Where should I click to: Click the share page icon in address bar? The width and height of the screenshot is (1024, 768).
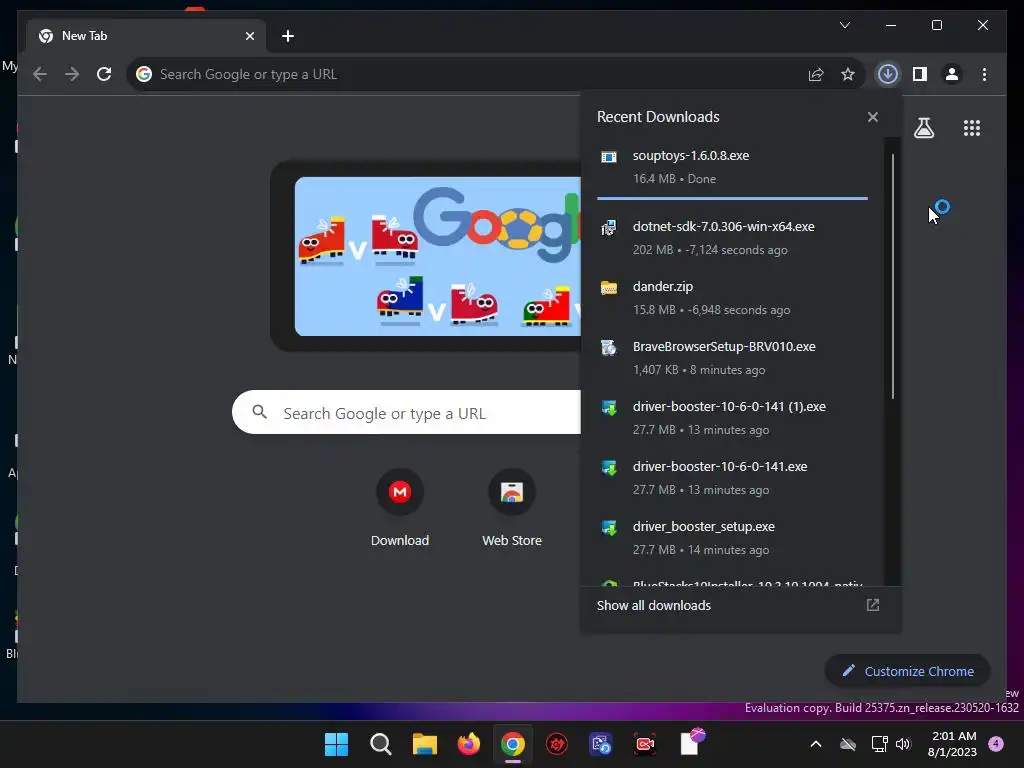[x=816, y=74]
